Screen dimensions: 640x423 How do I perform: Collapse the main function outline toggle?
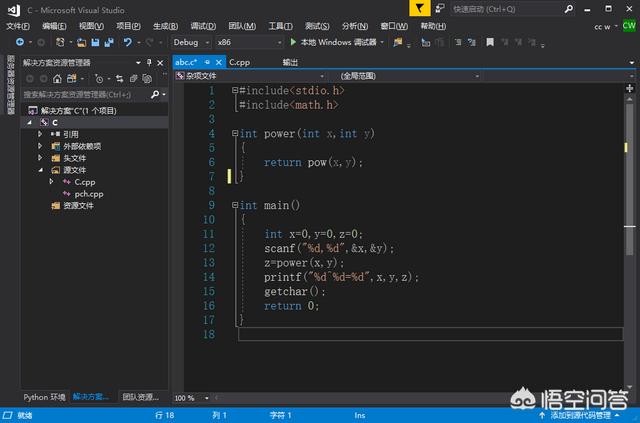235,205
